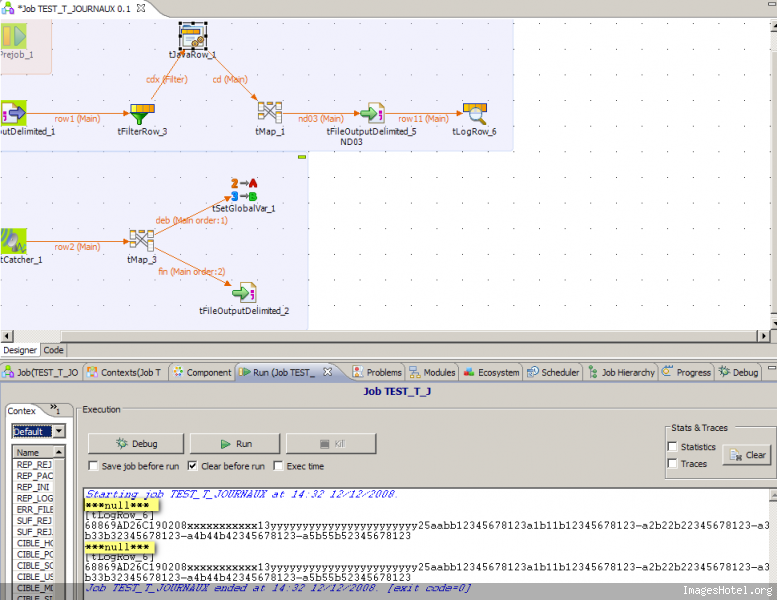The image size is (777, 600).
Task: Uncheck the Clear before run option
Action: click(x=192, y=466)
